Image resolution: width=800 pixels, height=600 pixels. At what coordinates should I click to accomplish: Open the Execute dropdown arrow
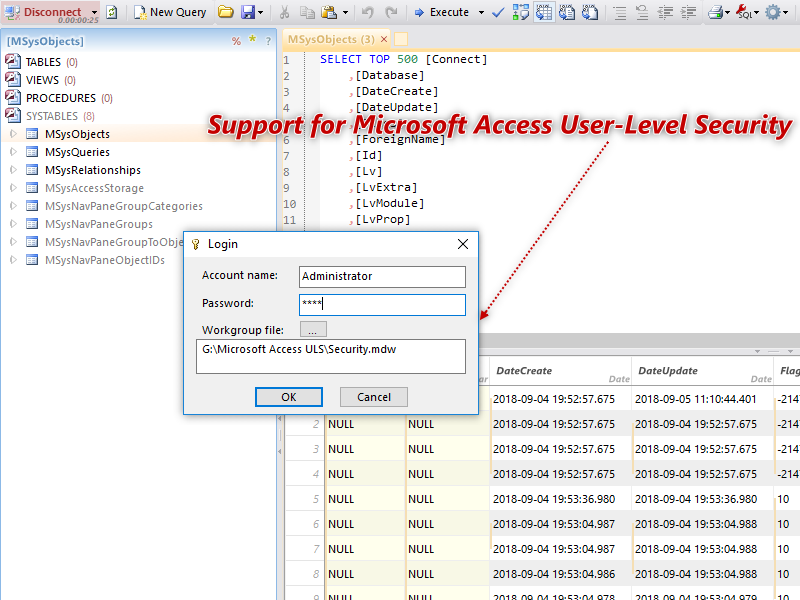pos(481,12)
